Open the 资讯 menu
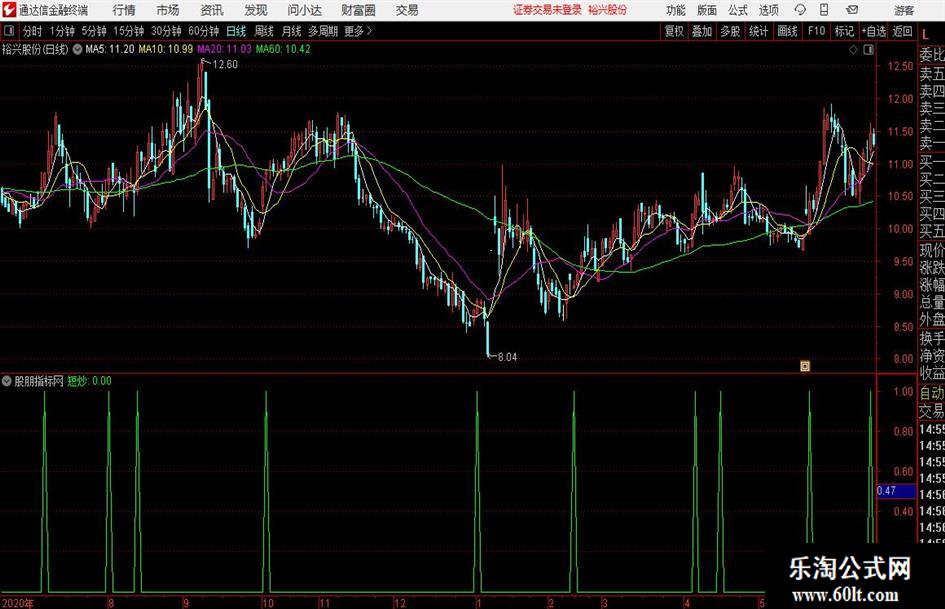The height and width of the screenshot is (609, 945). pyautogui.click(x=212, y=10)
